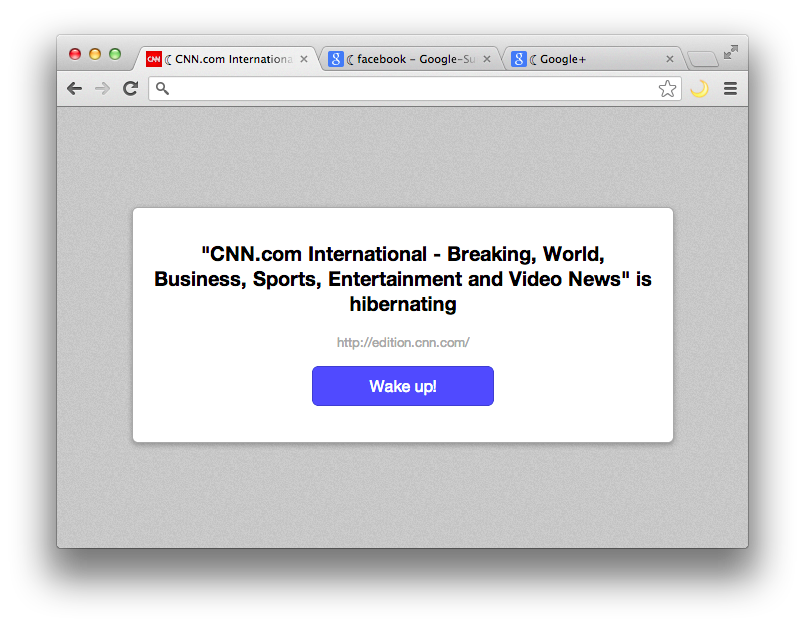Close the CNN.com International tab
Viewport: 805px width, 627px height.
click(304, 59)
